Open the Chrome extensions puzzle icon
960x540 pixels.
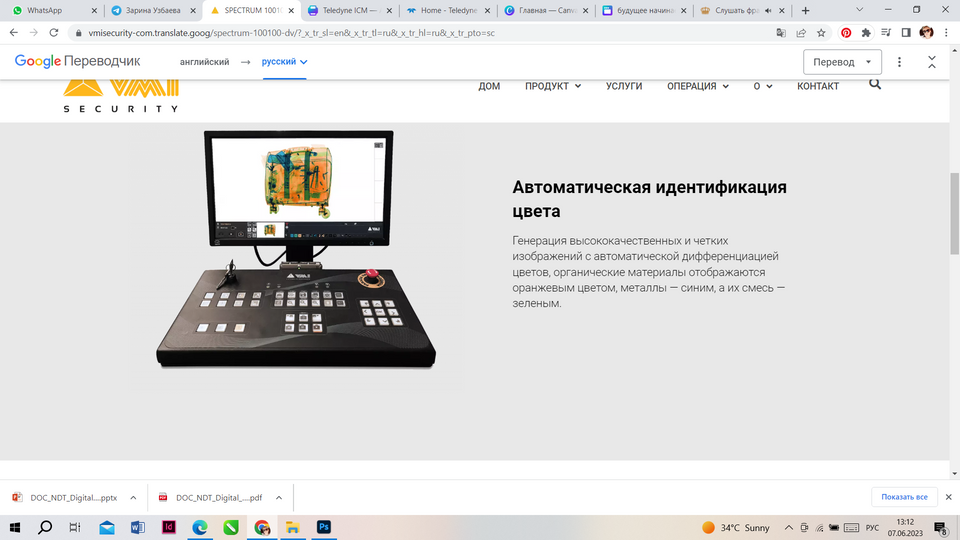pos(866,32)
